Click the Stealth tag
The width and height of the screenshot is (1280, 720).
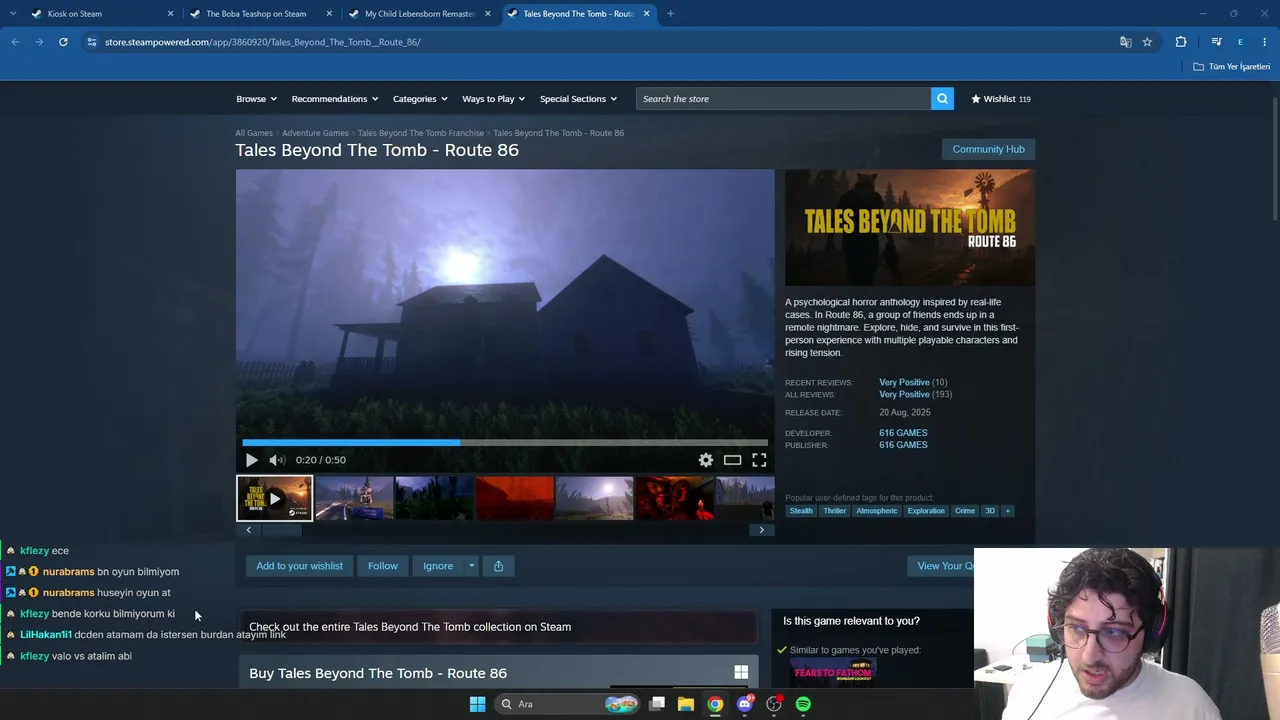coord(801,511)
